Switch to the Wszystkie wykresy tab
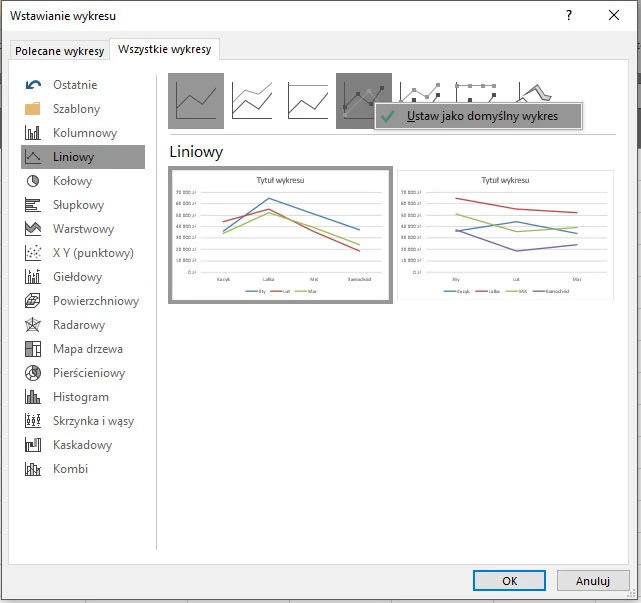The height and width of the screenshot is (603, 641). click(164, 49)
